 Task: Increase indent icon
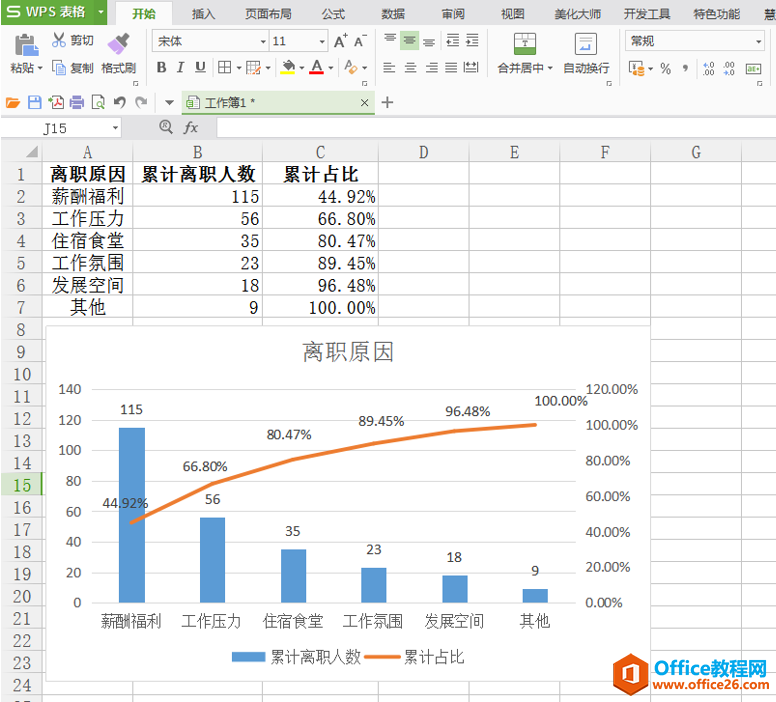(472, 41)
